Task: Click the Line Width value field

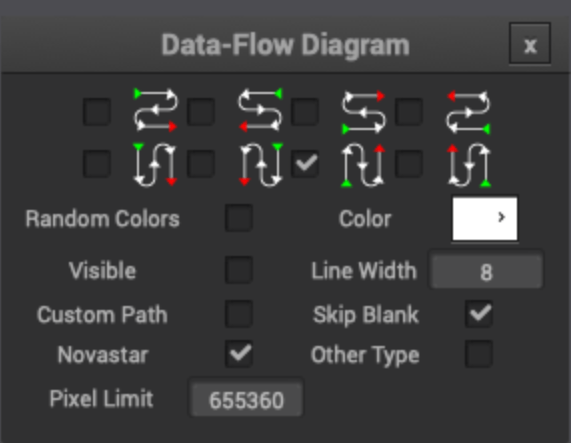Action: click(x=486, y=271)
